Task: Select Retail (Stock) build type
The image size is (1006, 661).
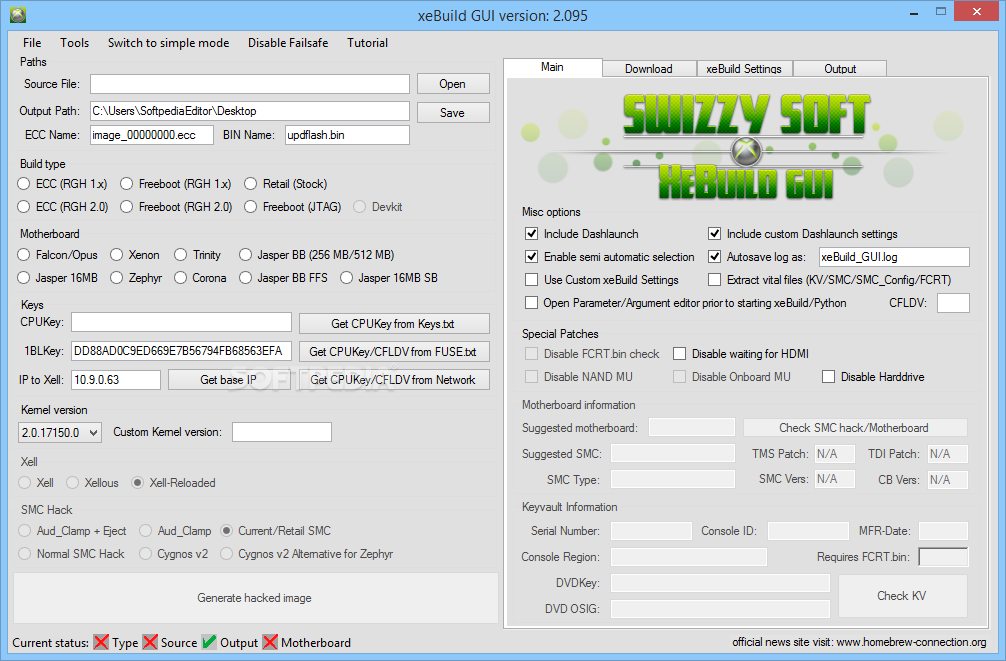Action: [286, 184]
